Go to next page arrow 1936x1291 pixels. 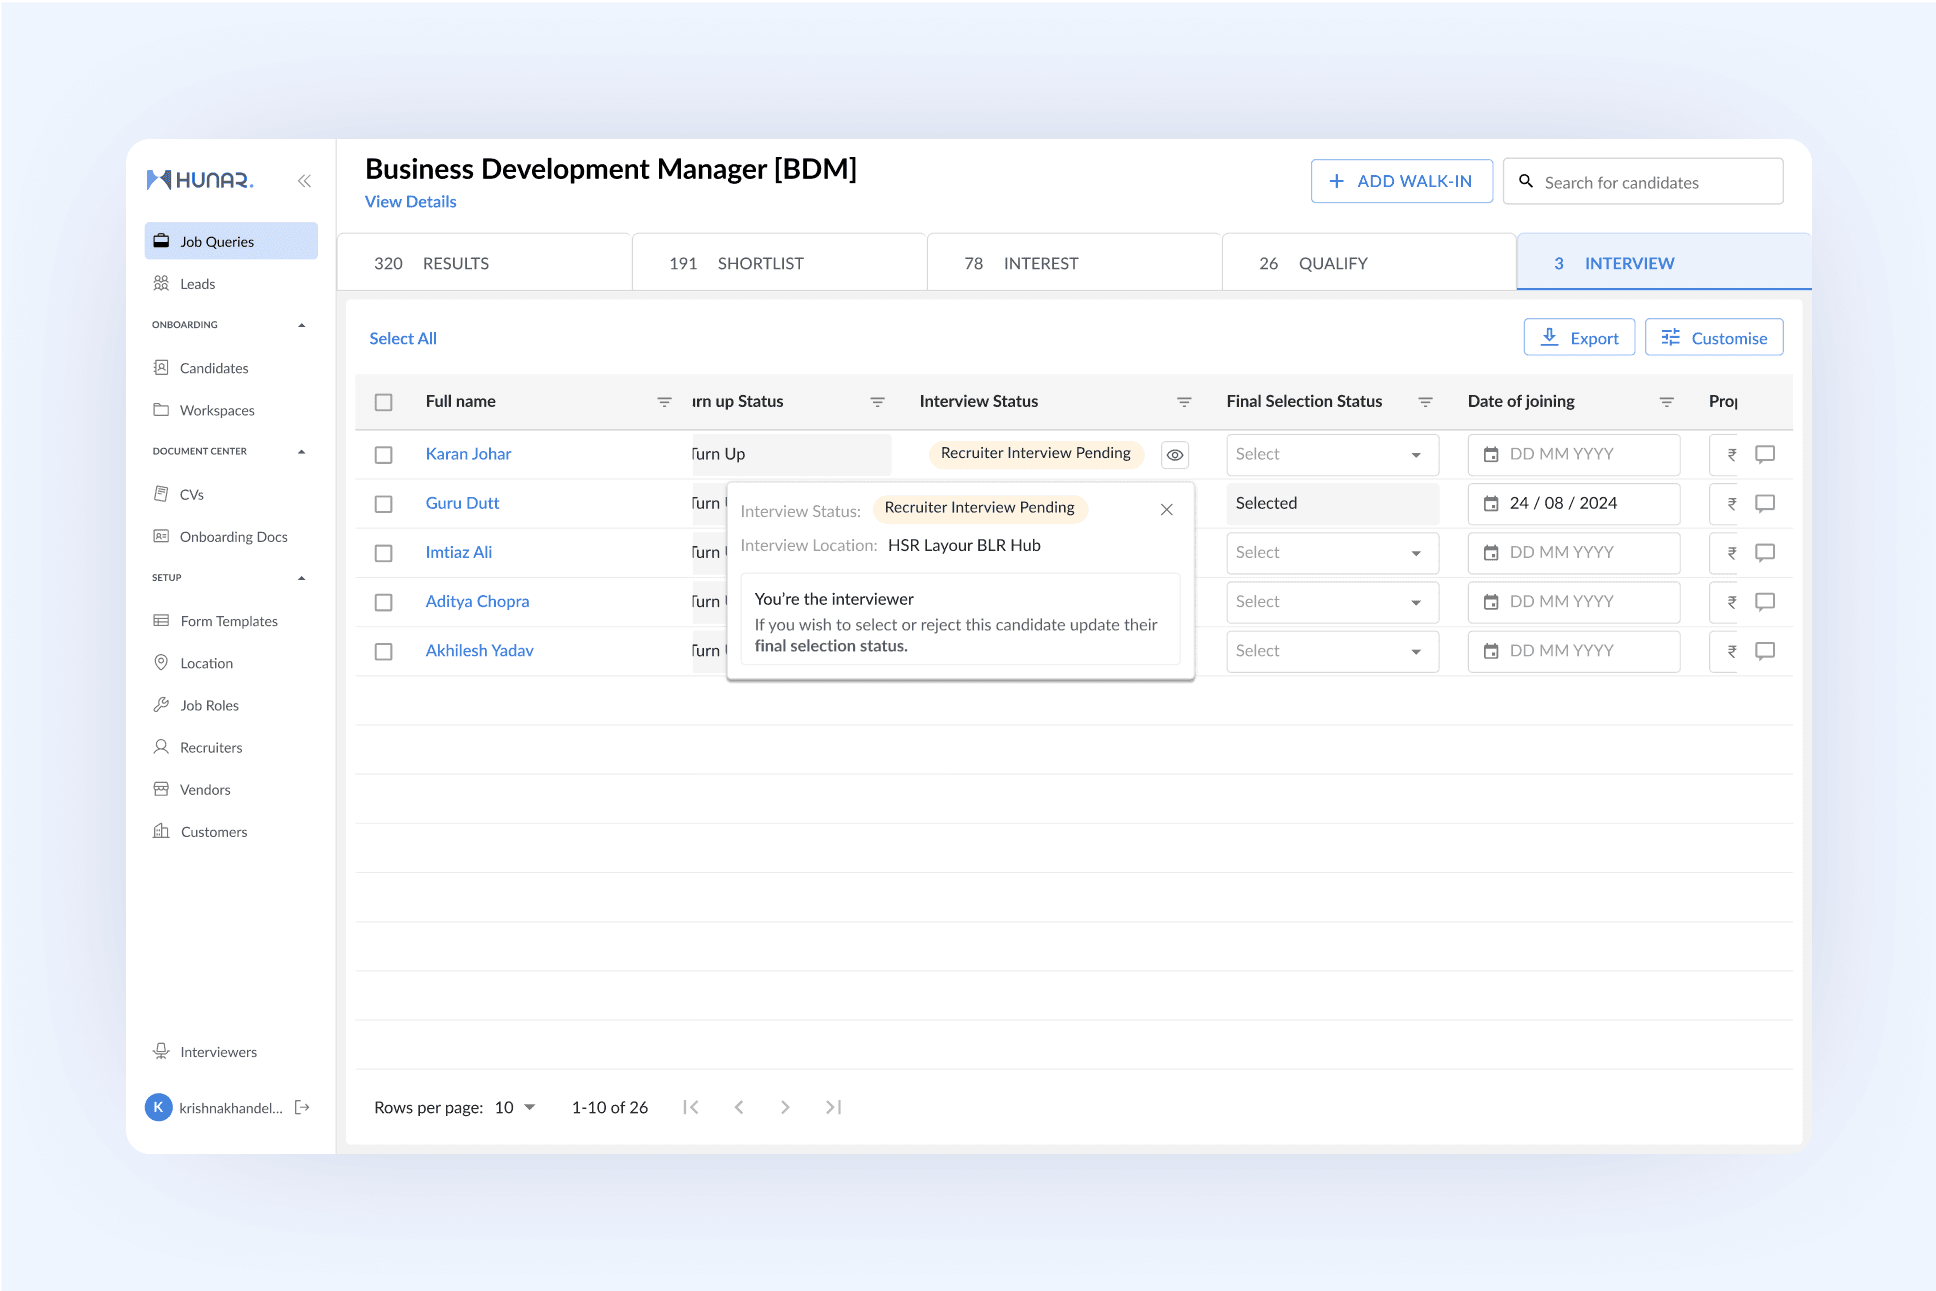tap(785, 1107)
